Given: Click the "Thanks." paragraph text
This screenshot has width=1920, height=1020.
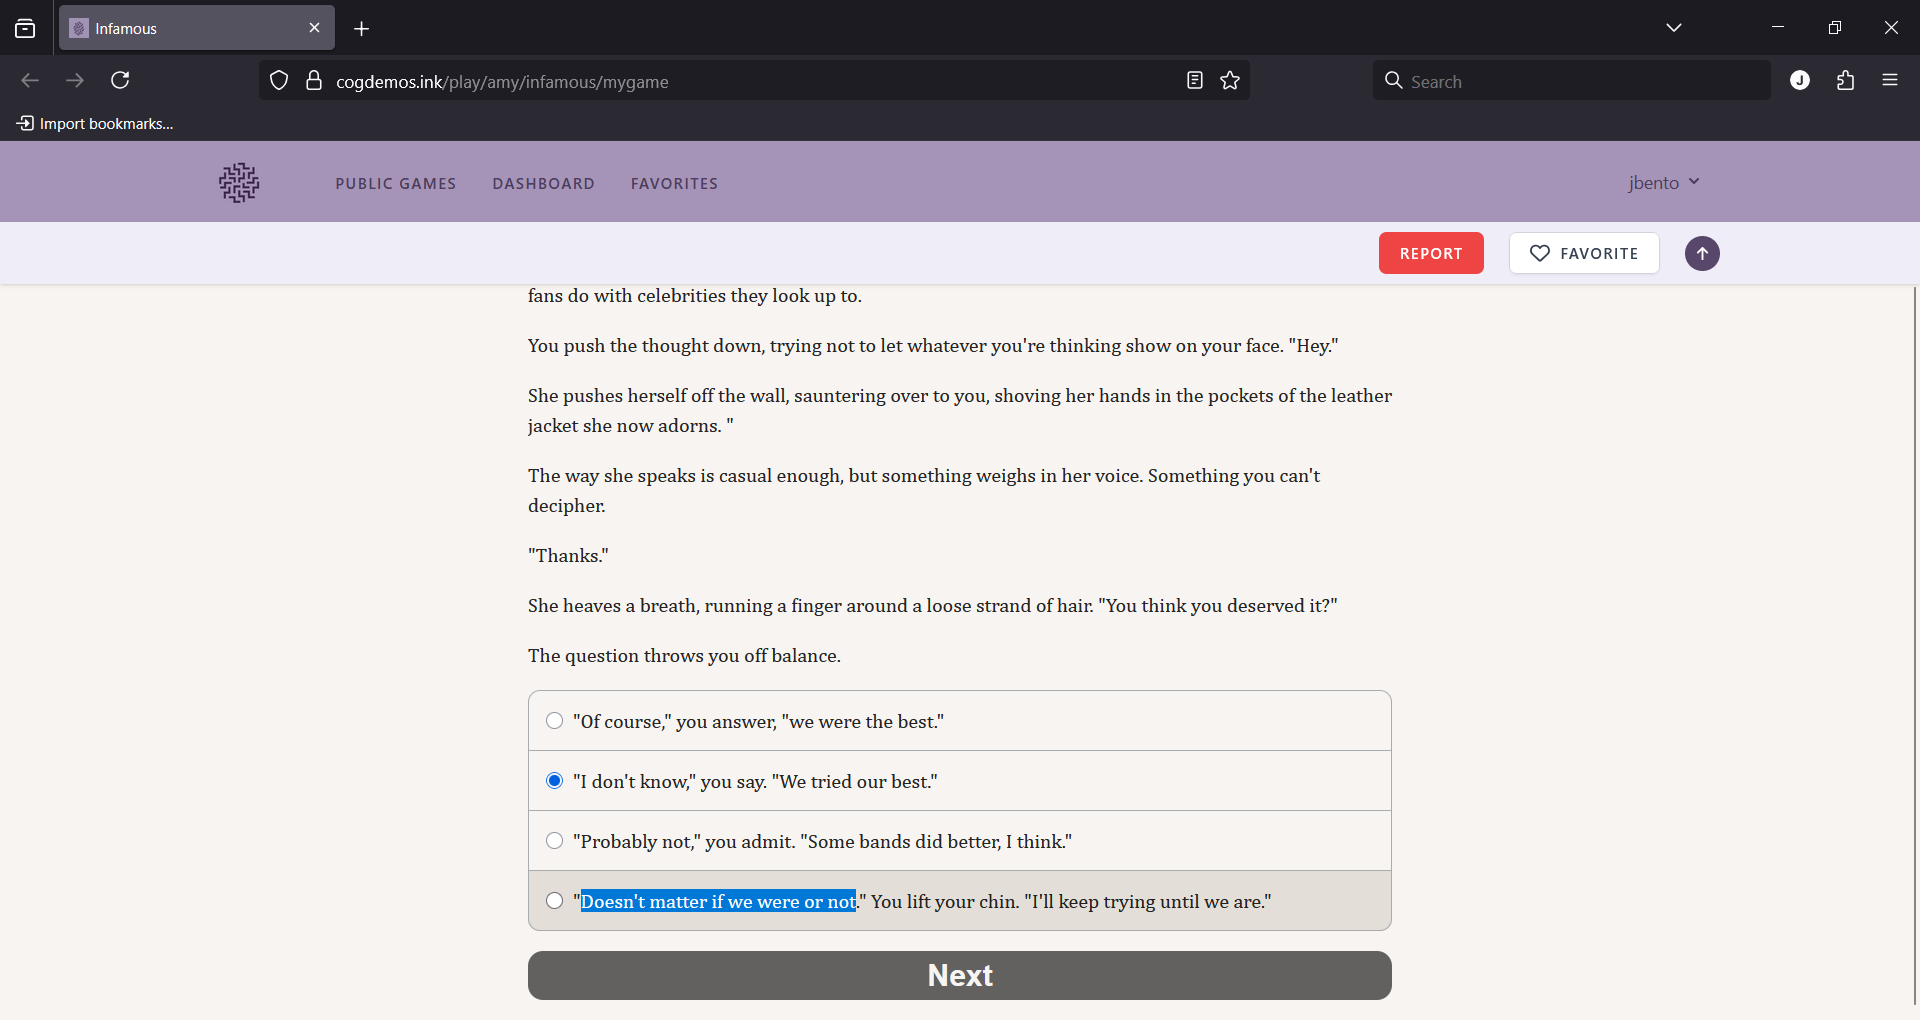Looking at the screenshot, I should point(568,555).
